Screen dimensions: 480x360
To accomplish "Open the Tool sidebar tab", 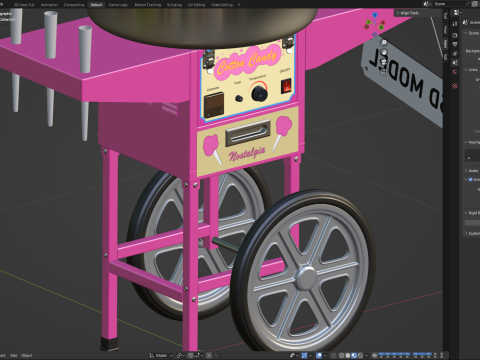I will (445, 16).
